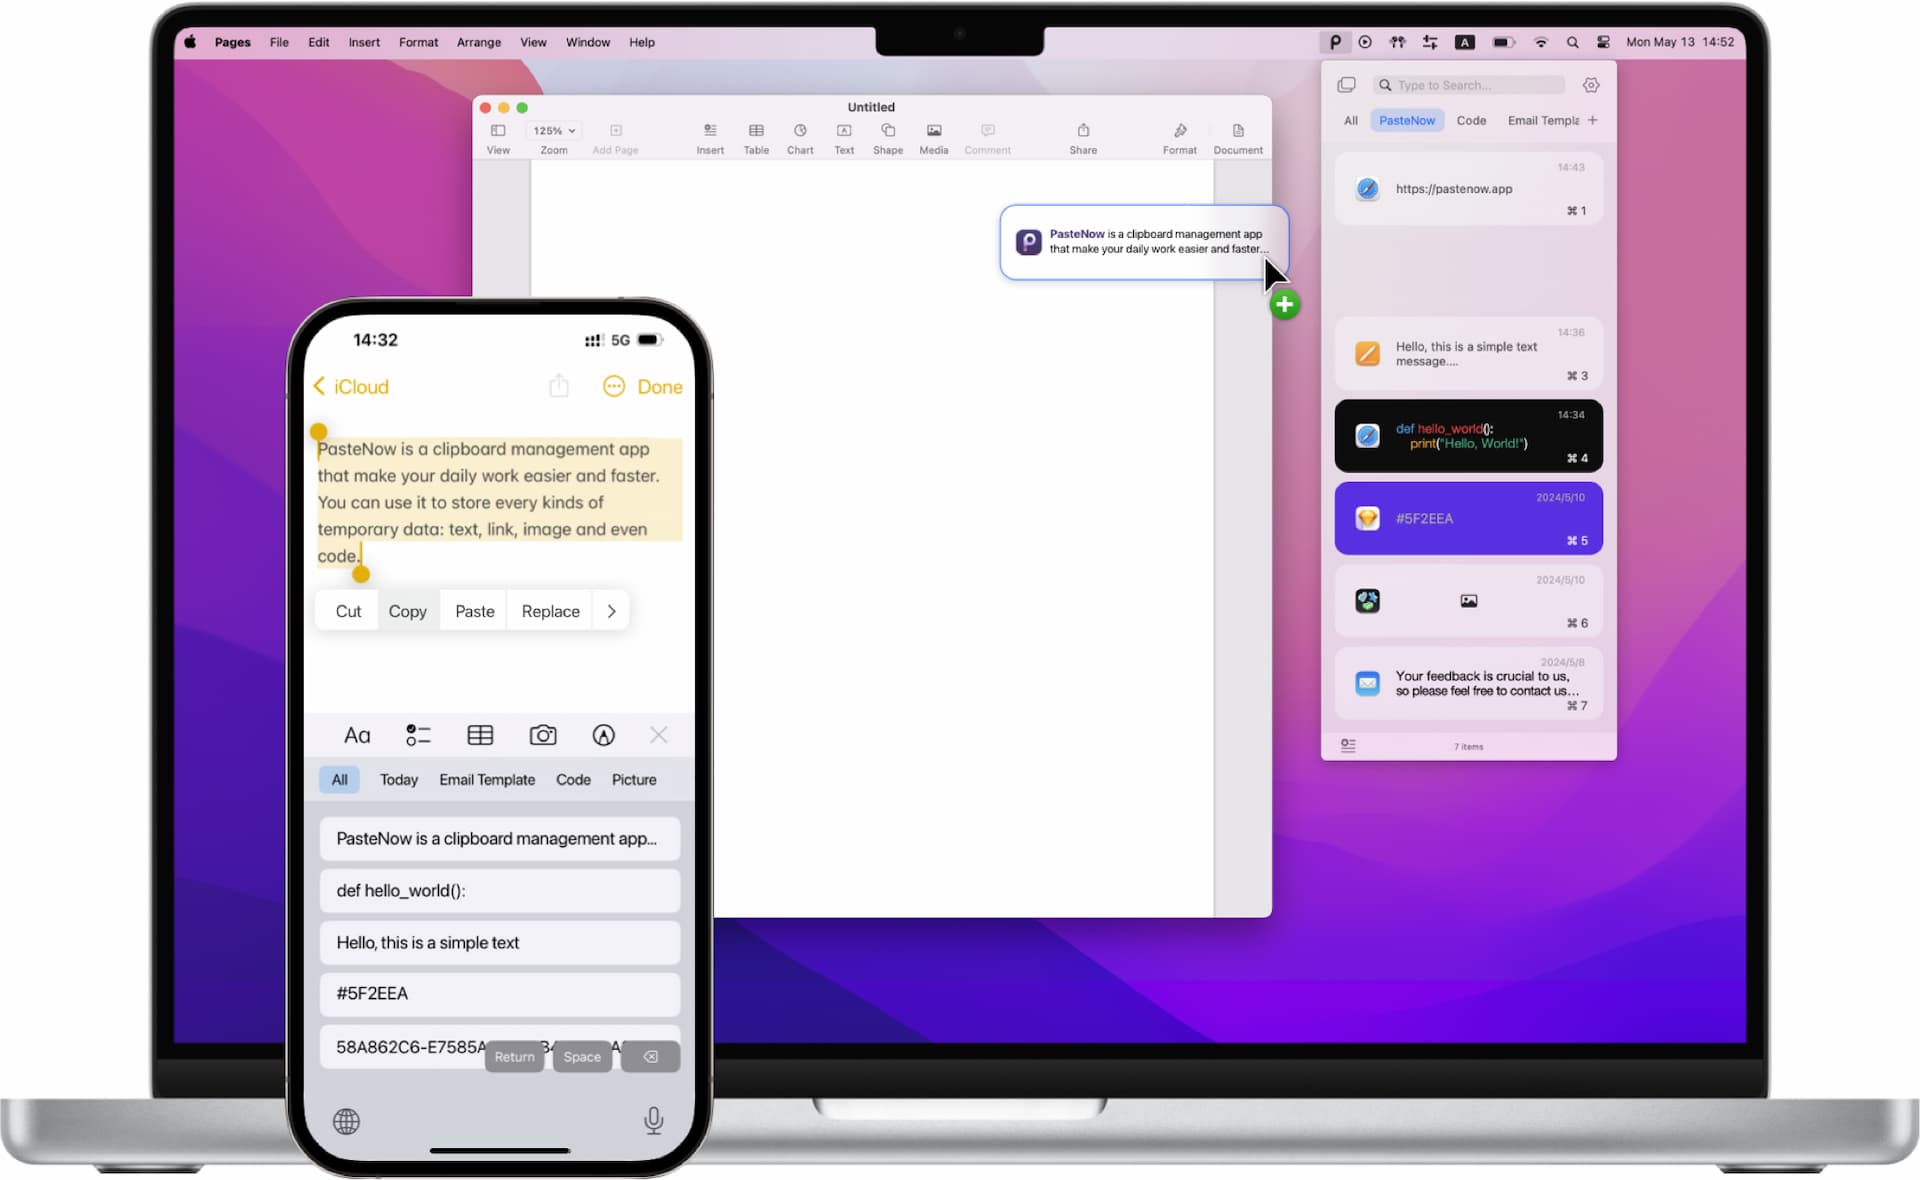
Task: Toggle the PasteNow panel list view icon
Action: (1348, 746)
